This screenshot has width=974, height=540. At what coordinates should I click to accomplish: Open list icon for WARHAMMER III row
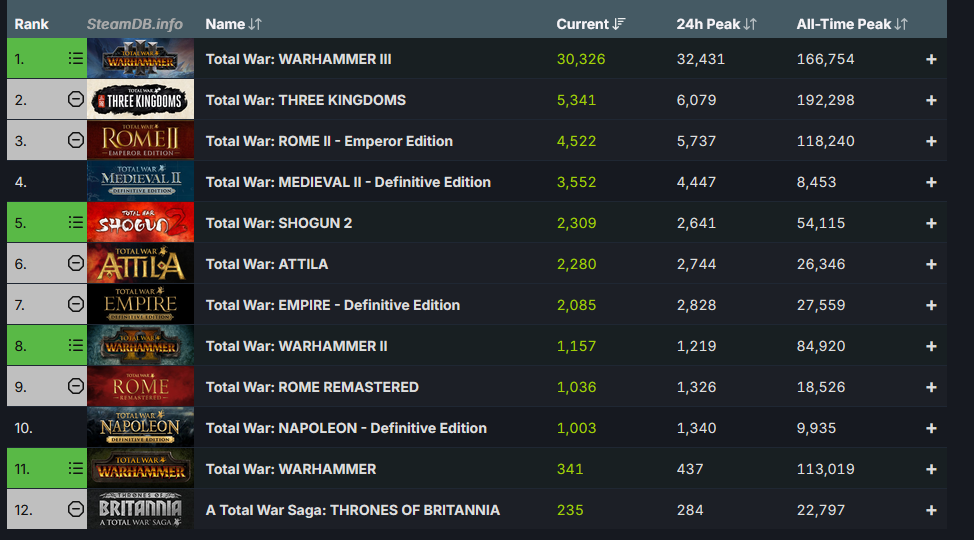click(76, 58)
